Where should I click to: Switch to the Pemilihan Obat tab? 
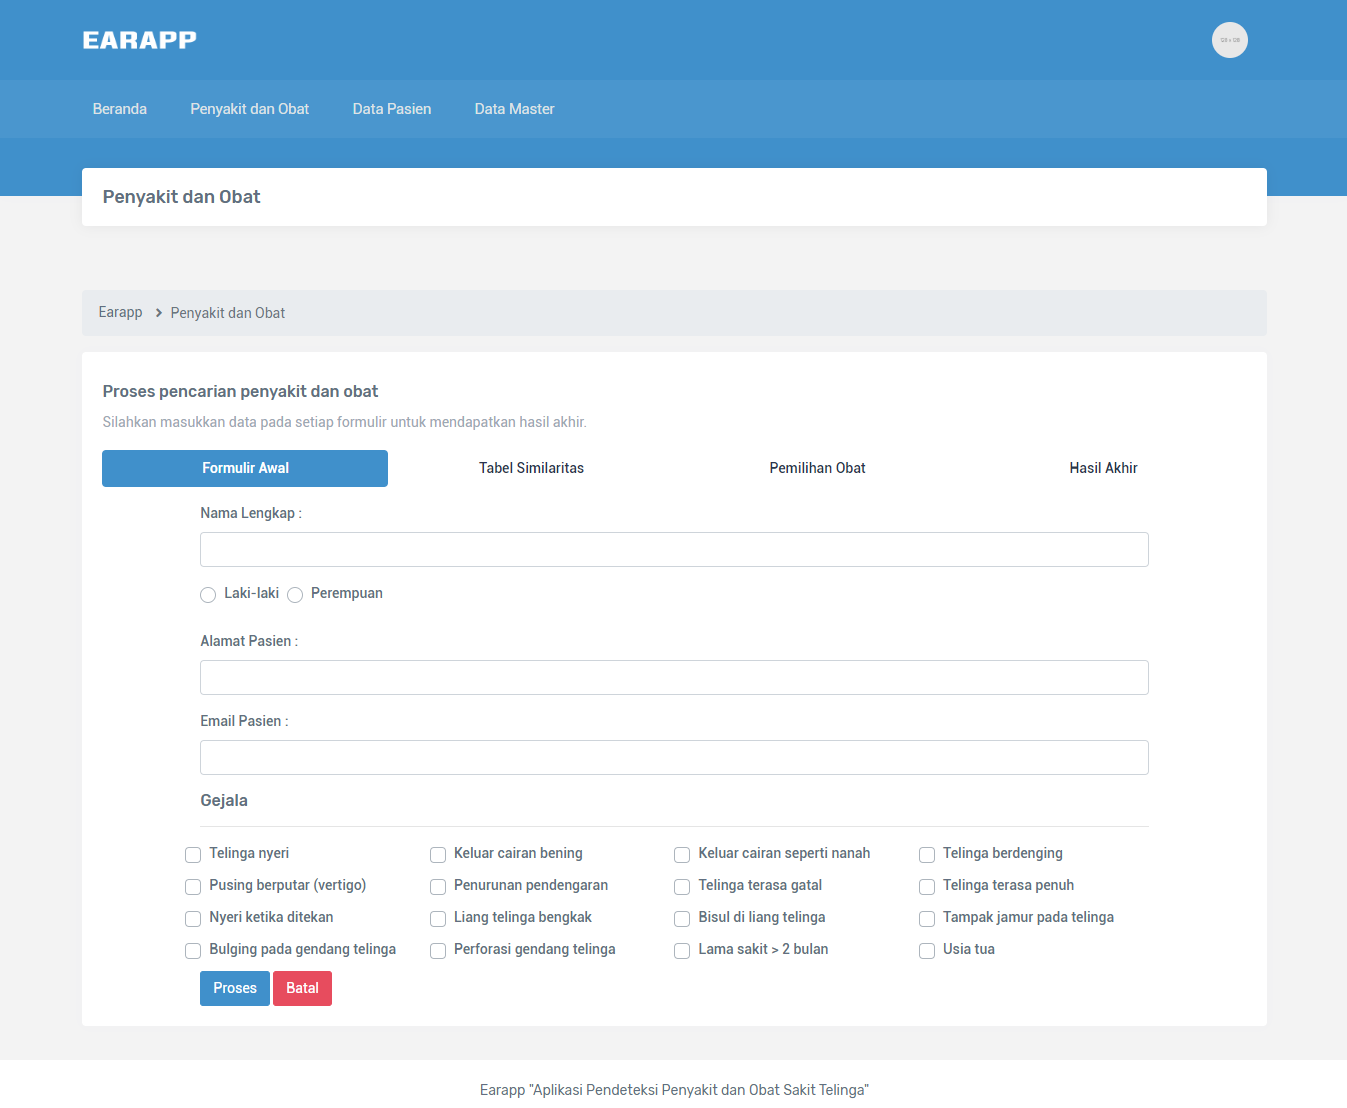[817, 468]
